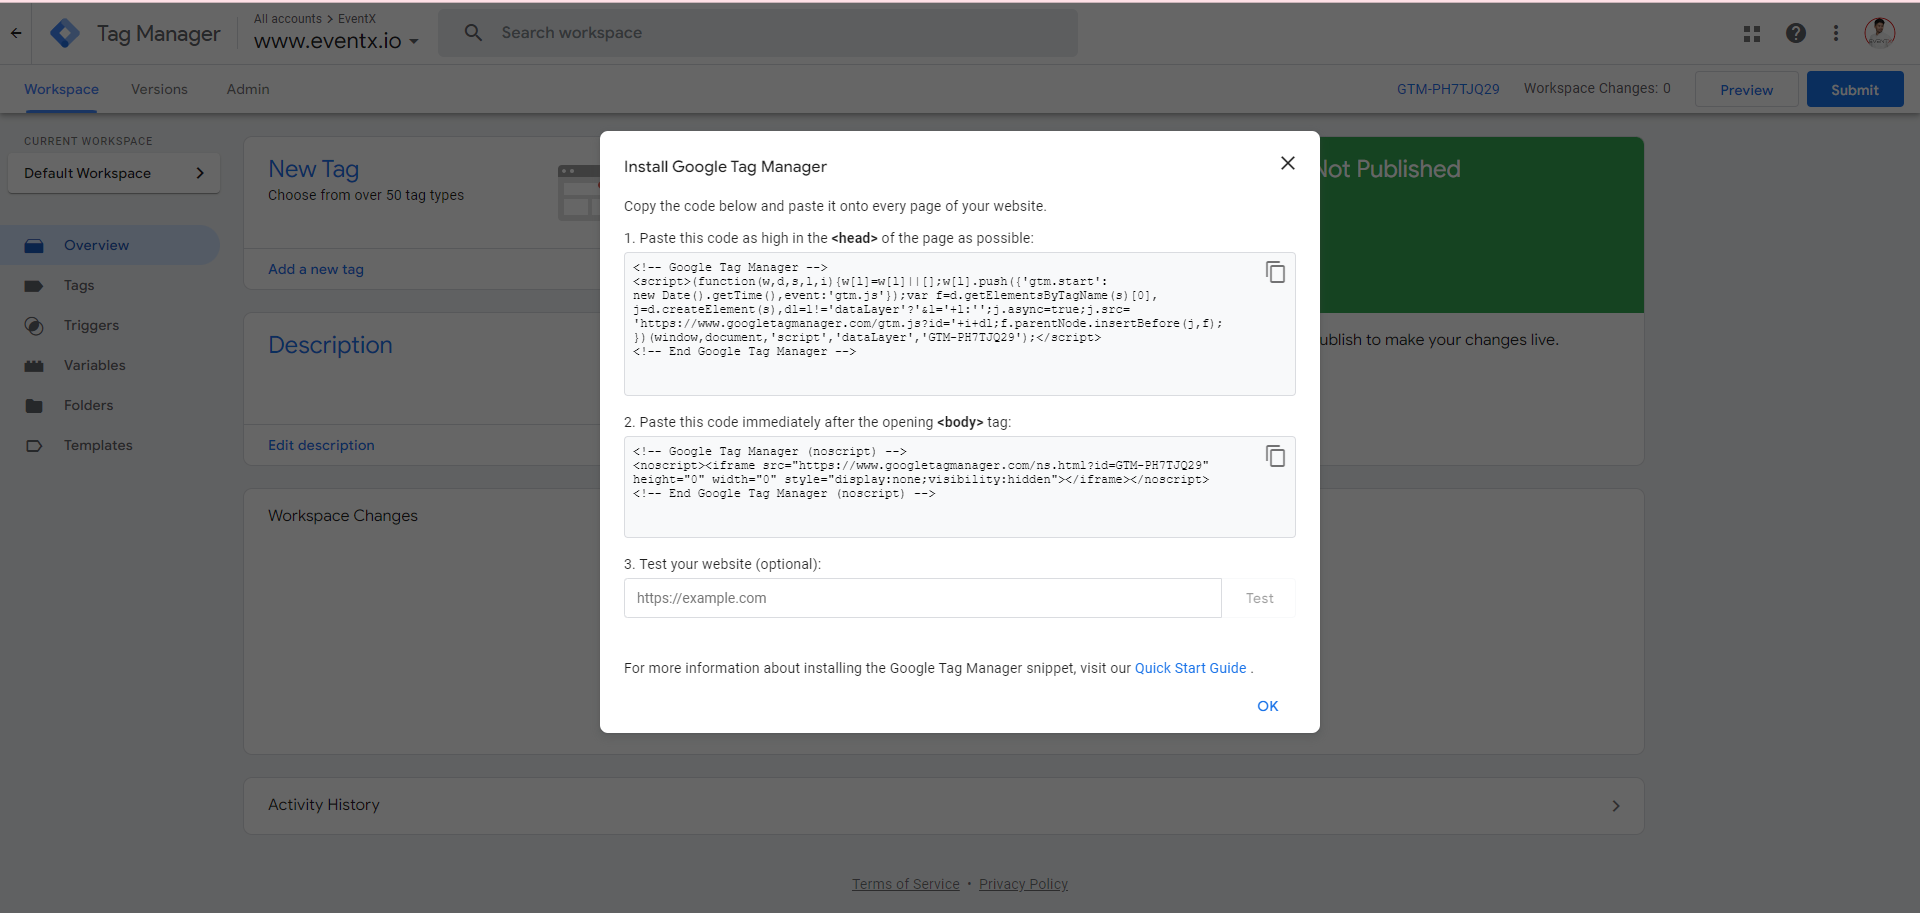1920x913 pixels.
Task: Click Edit description link
Action: pyautogui.click(x=321, y=445)
